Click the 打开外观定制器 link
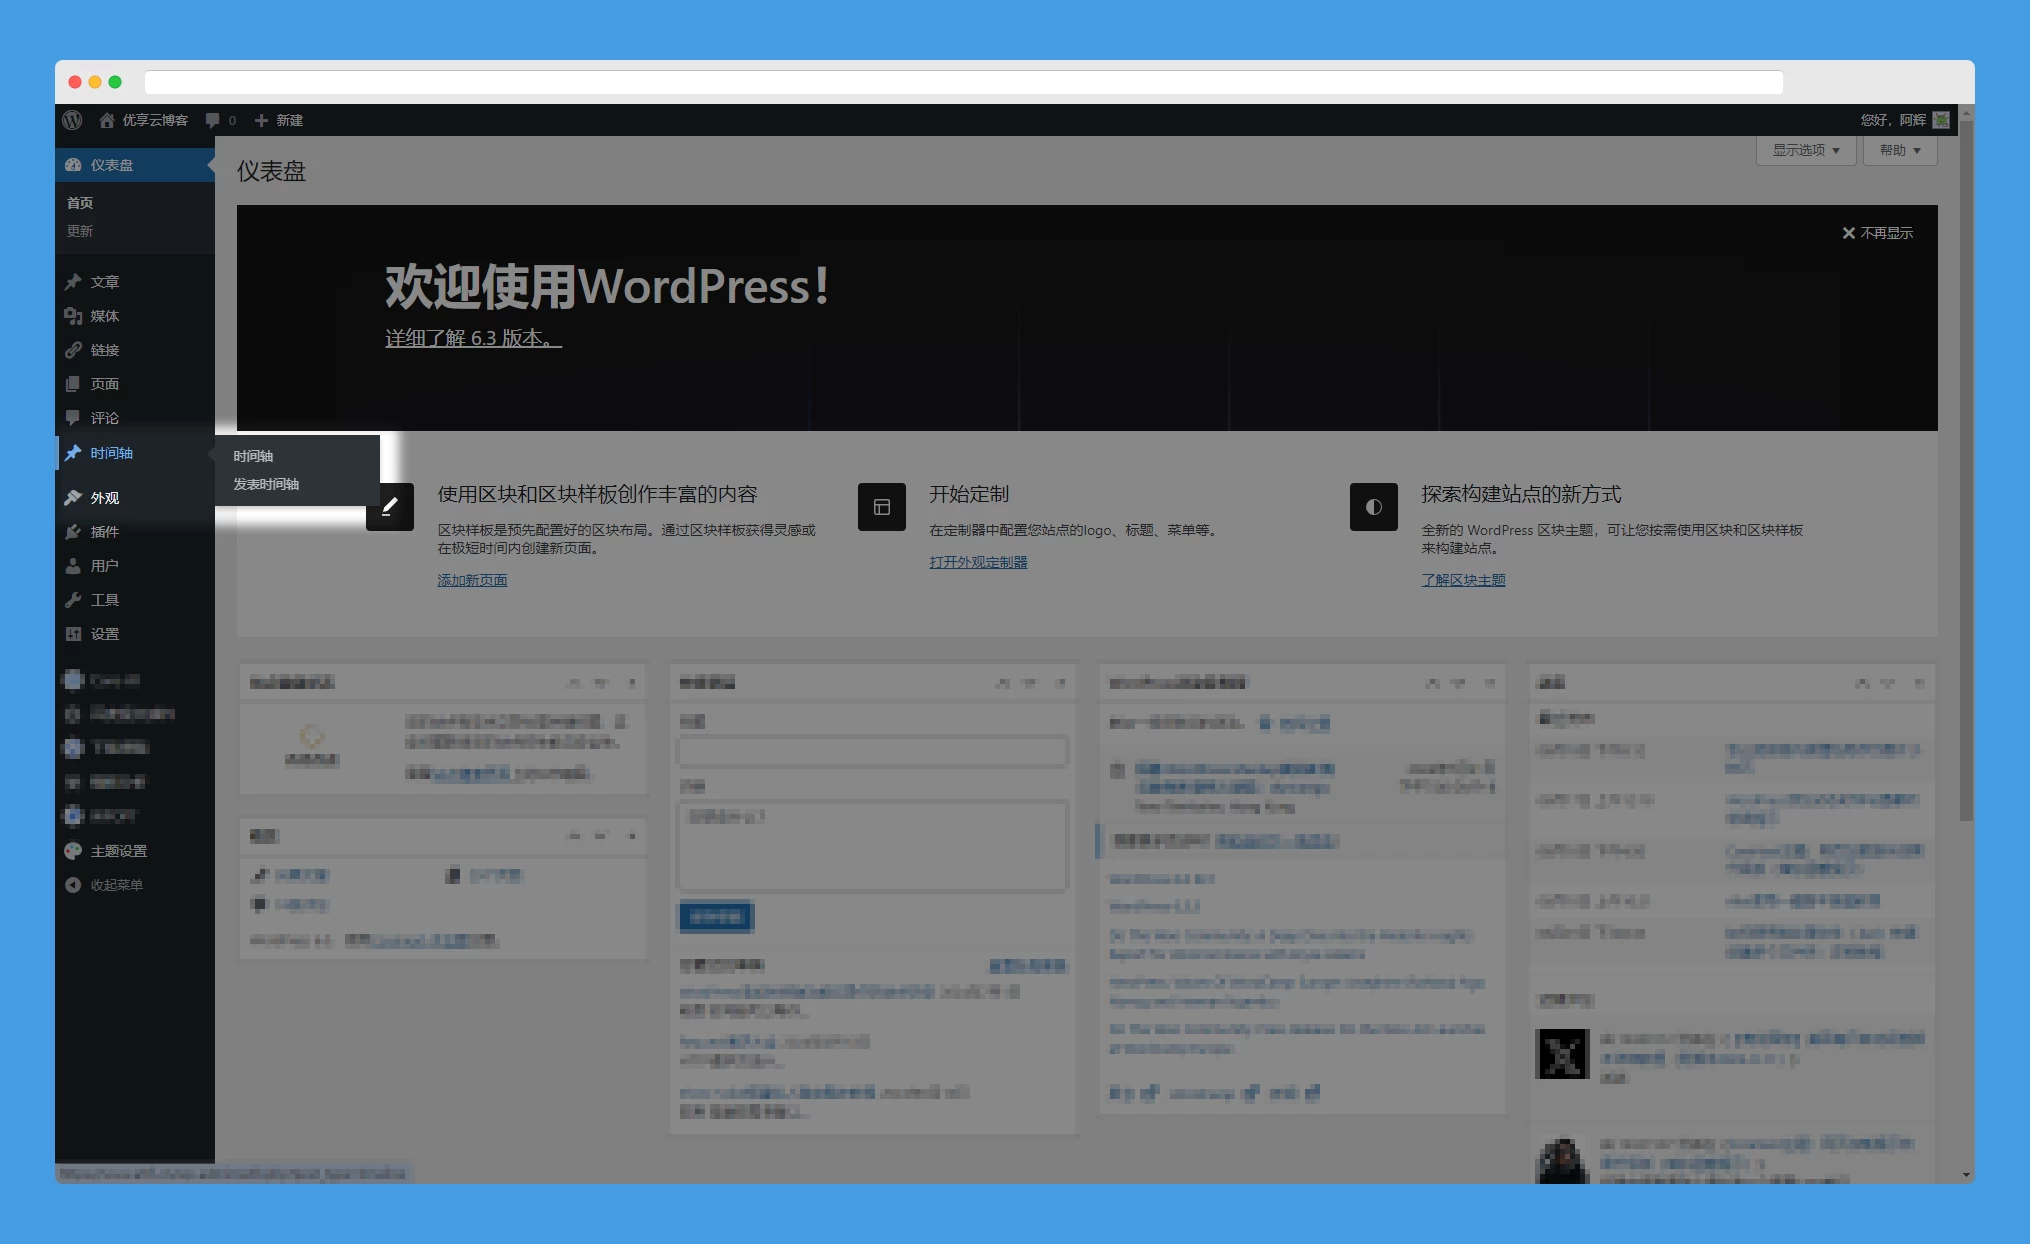This screenshot has height=1244, width=2030. pyautogui.click(x=978, y=562)
